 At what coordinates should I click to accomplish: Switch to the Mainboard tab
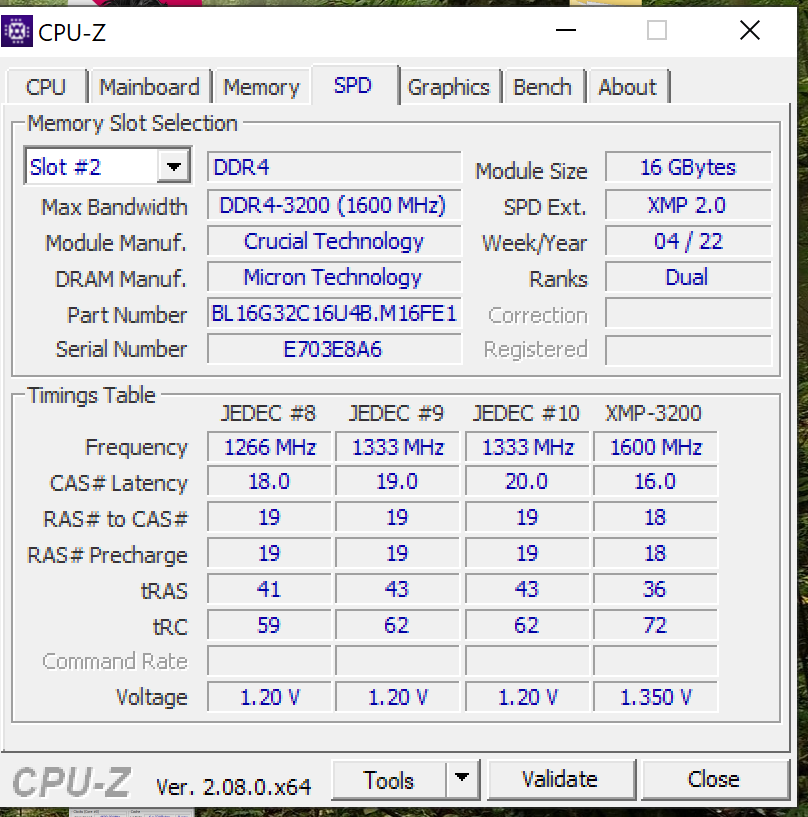click(150, 87)
